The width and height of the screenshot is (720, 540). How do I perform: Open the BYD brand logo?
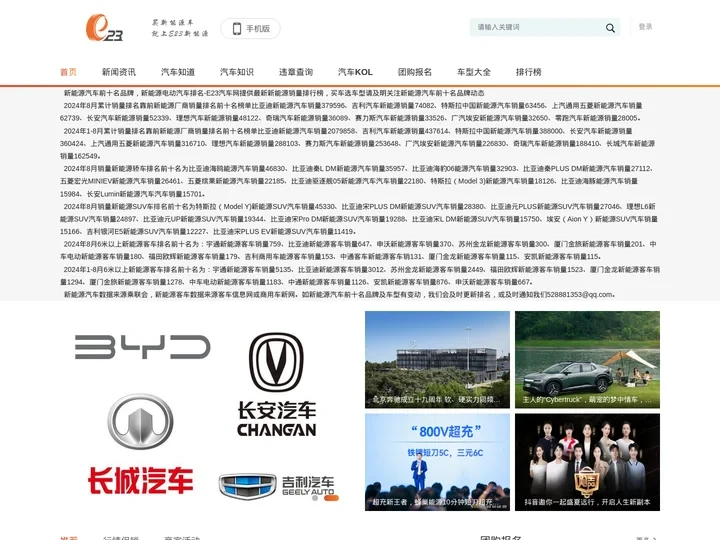coord(143,347)
